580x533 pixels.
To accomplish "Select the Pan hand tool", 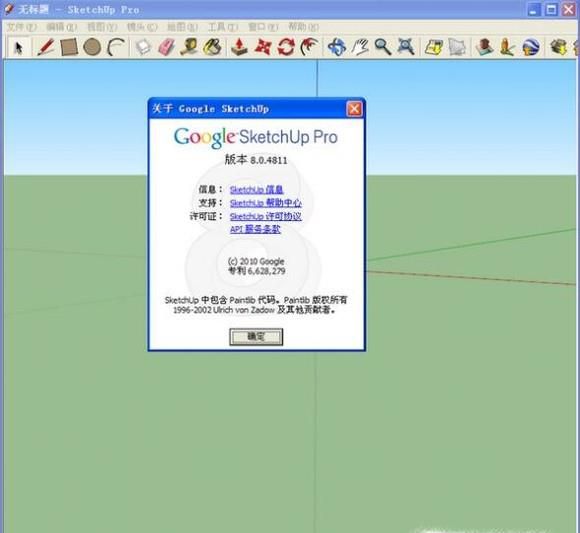I will (x=360, y=47).
